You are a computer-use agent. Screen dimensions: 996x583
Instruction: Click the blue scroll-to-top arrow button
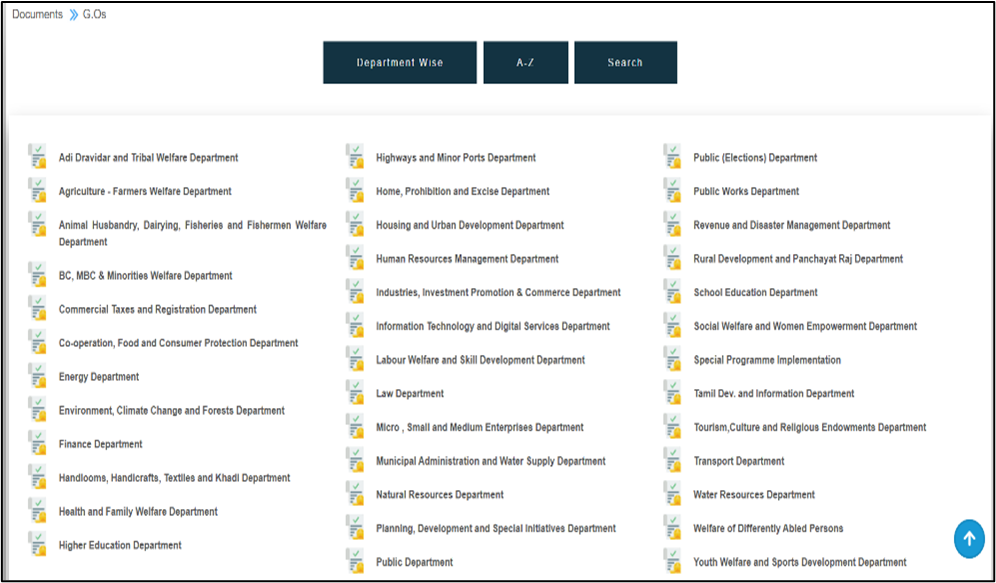[x=969, y=539]
